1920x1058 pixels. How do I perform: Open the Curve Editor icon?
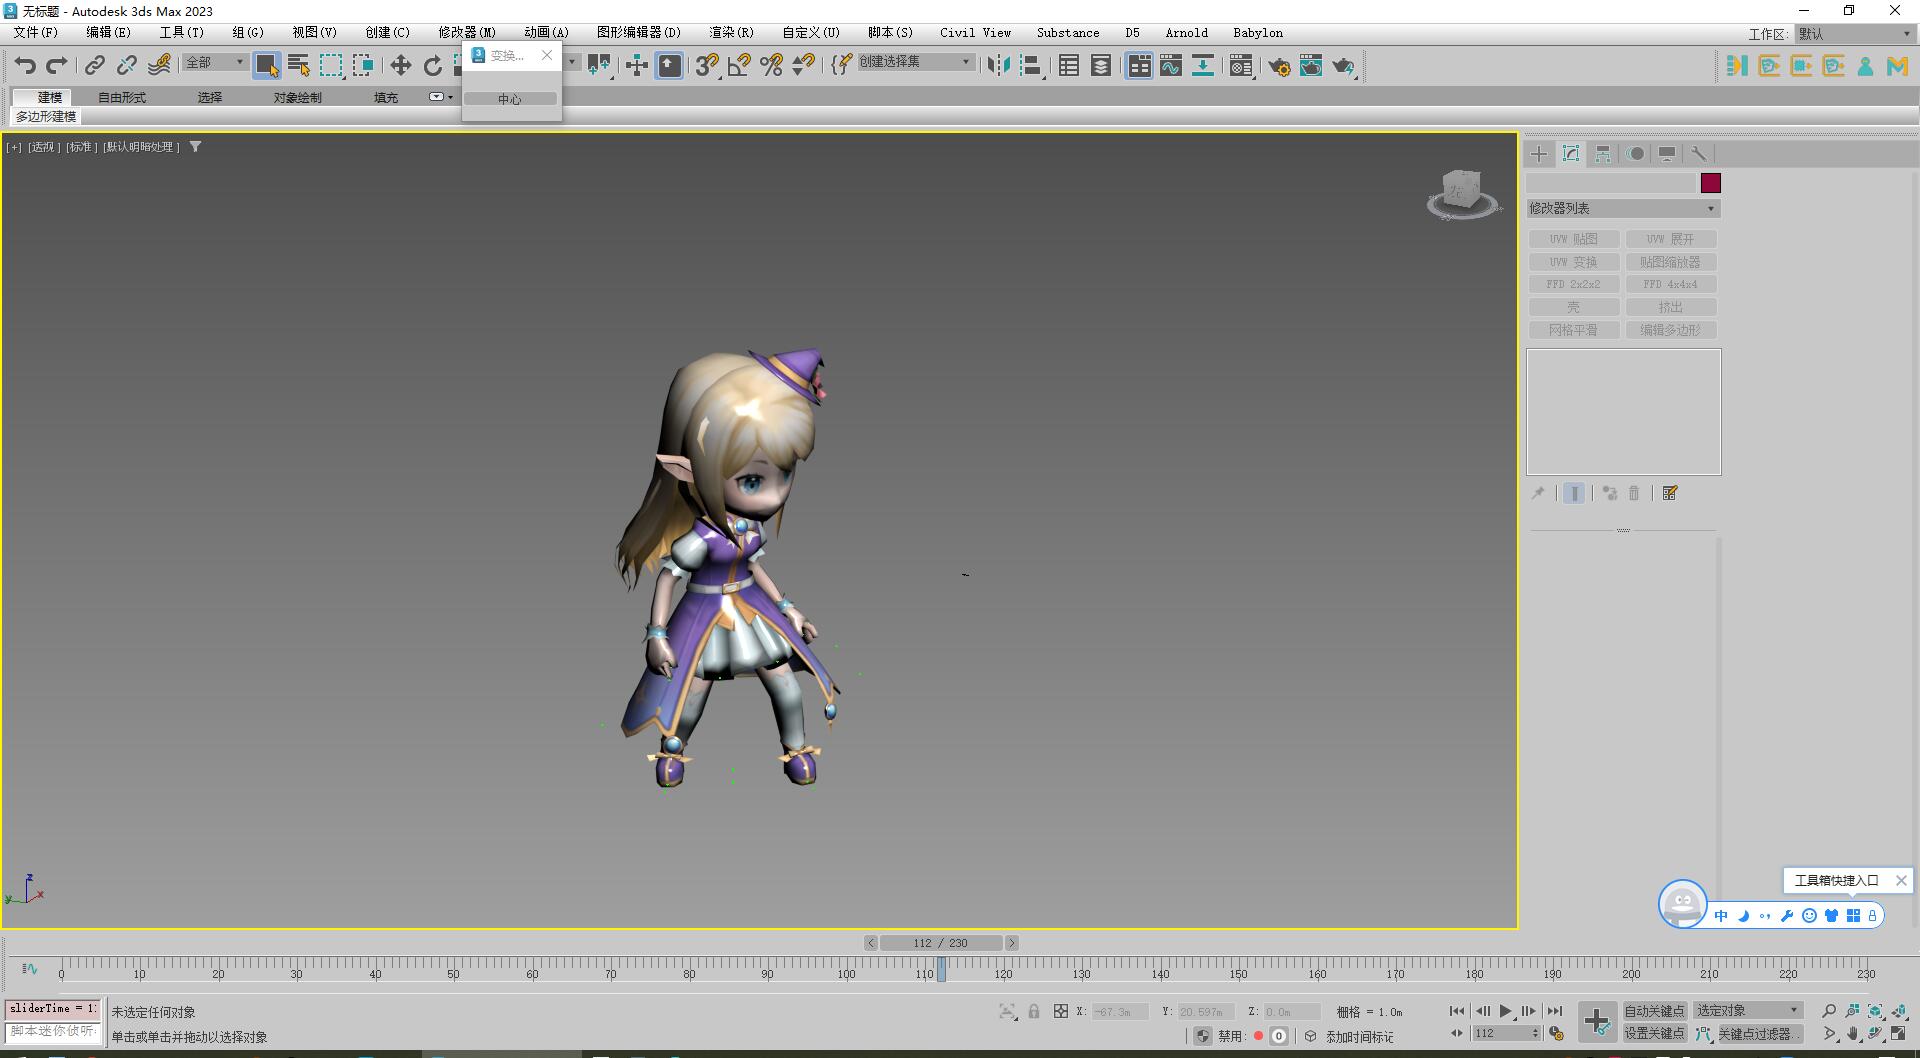[1171, 66]
